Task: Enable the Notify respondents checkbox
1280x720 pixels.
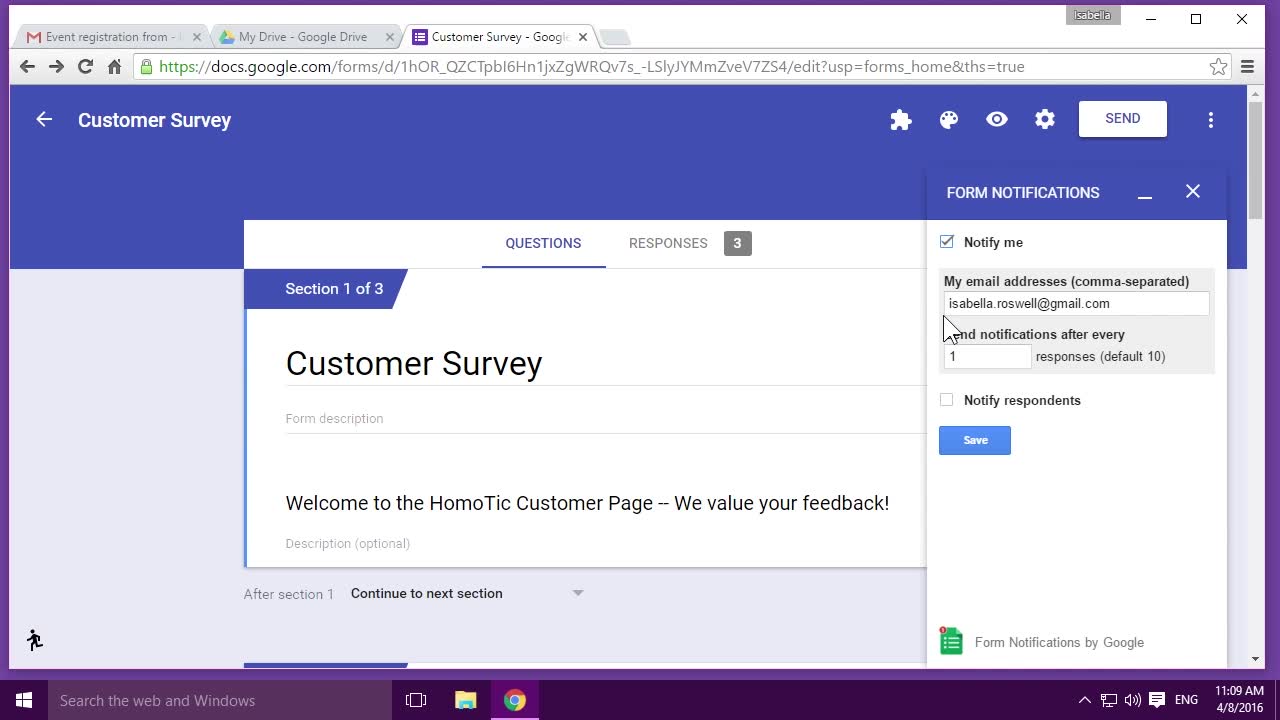Action: (x=947, y=400)
